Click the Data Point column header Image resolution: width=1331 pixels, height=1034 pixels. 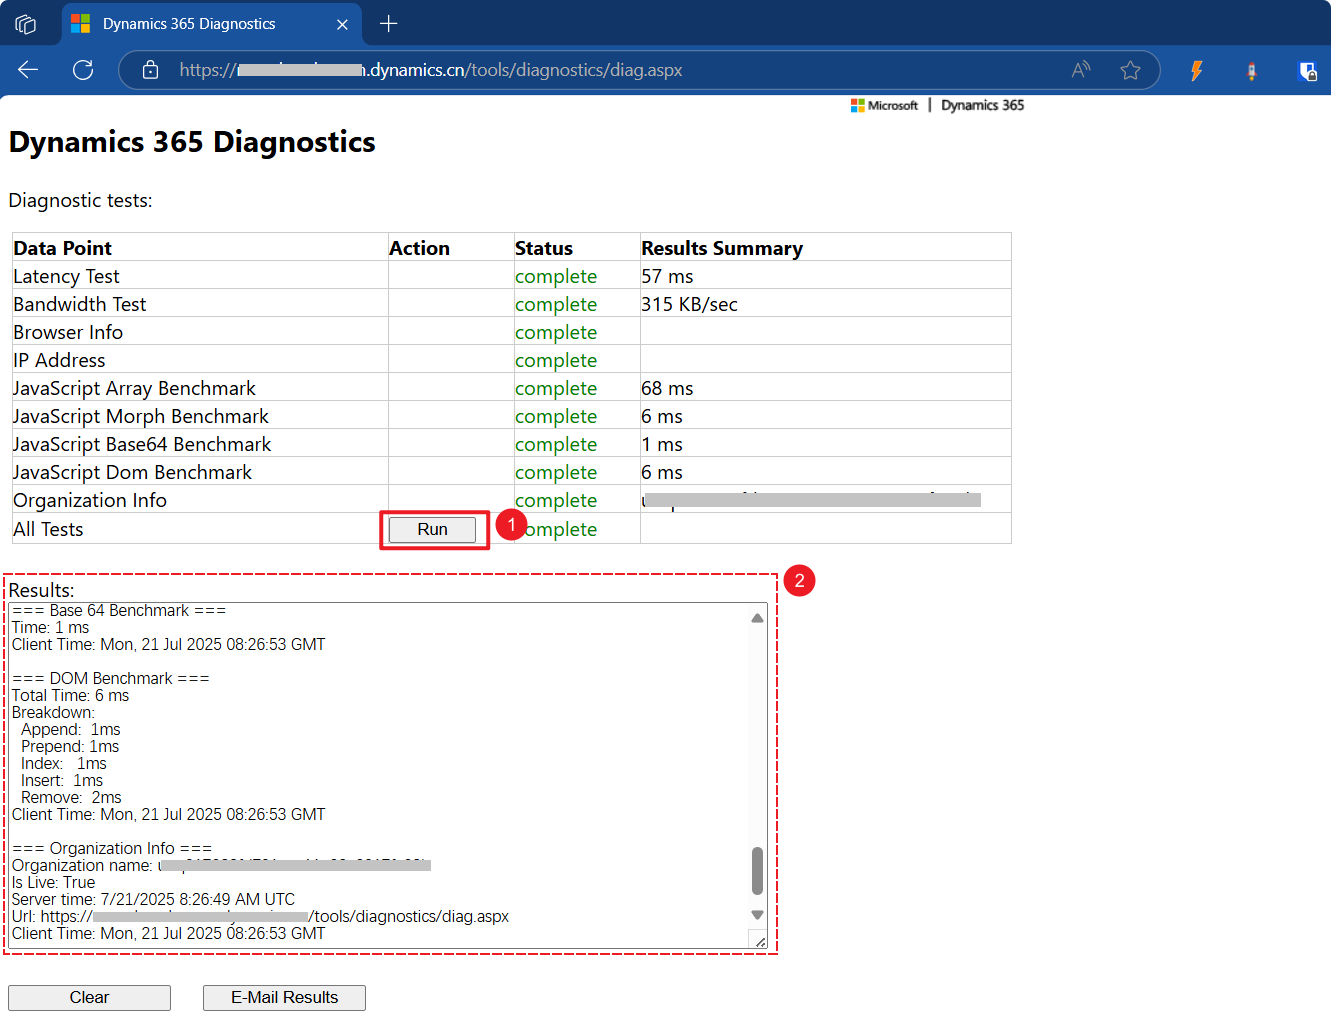(62, 248)
